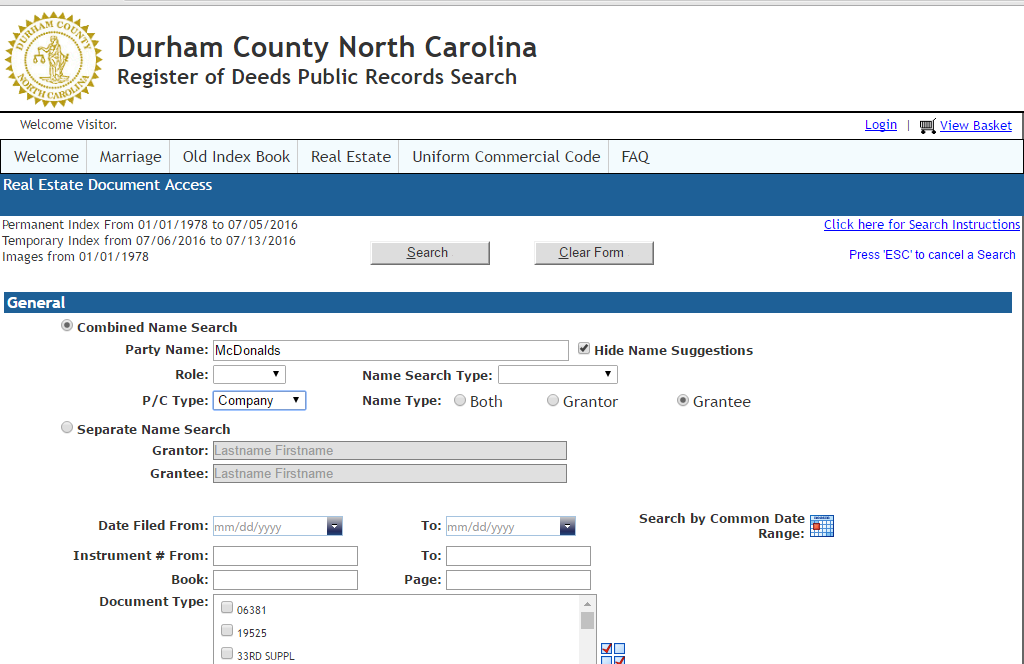Expand the Role dropdown

(248, 374)
